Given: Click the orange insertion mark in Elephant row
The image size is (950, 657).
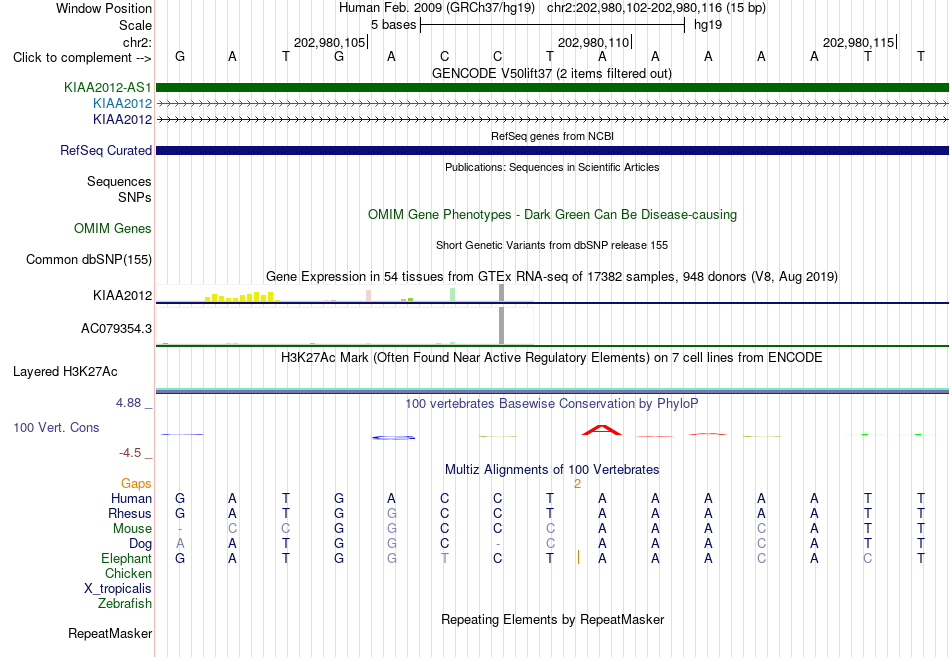Looking at the screenshot, I should (x=578, y=558).
